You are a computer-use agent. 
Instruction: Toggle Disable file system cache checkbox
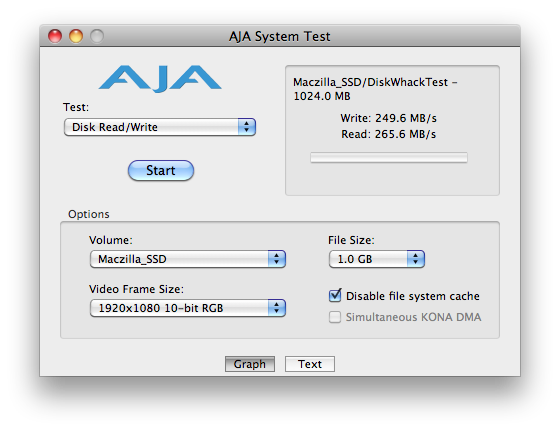[x=335, y=296]
